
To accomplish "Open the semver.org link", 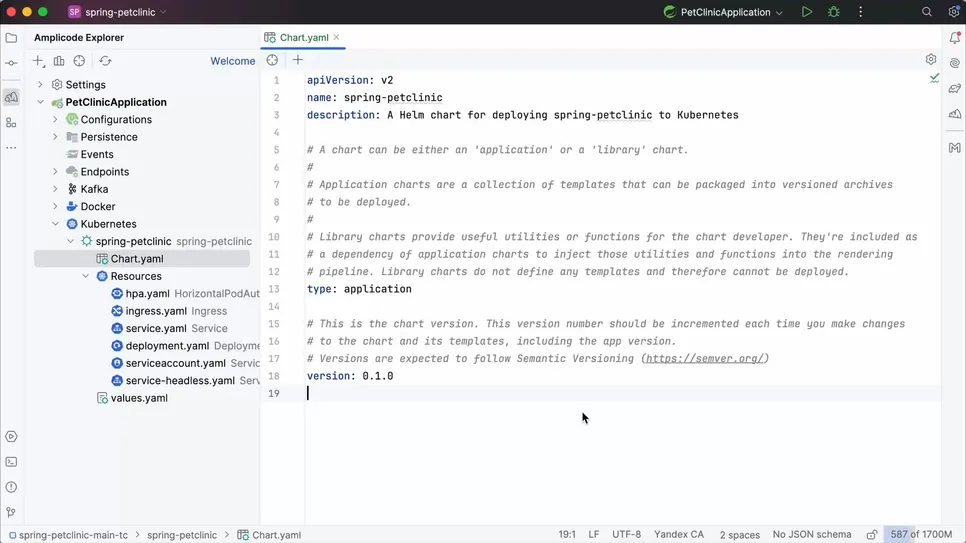I will pos(705,358).
